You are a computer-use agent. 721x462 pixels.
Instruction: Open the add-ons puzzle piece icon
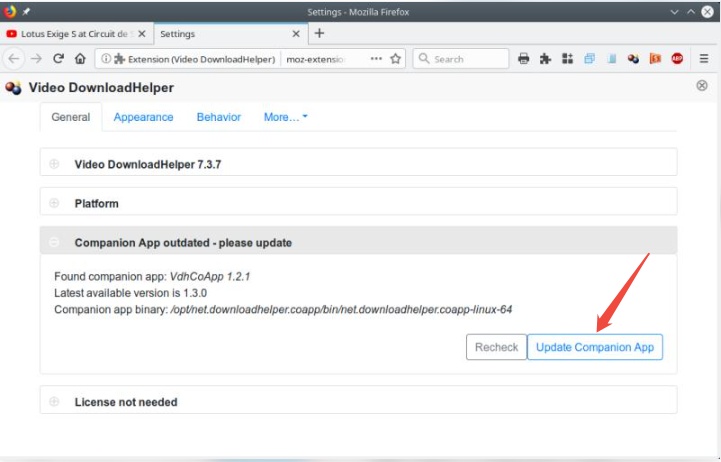point(545,59)
